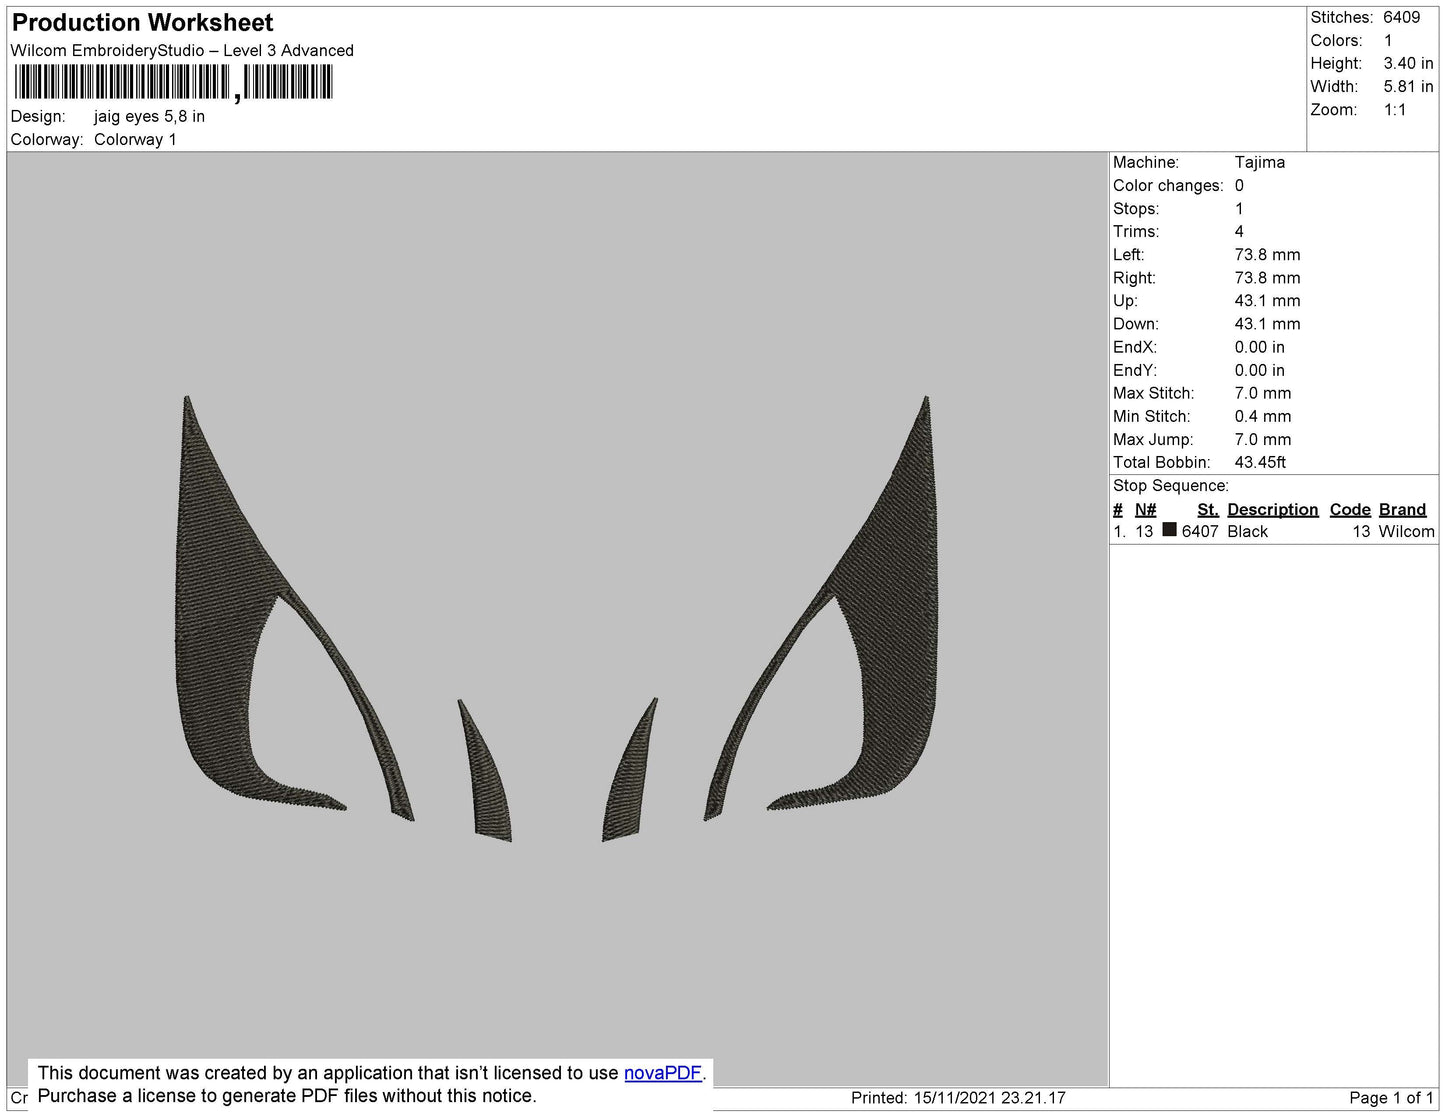Click the Stop Sequence heading
1445x1117 pixels.
pos(1171,486)
